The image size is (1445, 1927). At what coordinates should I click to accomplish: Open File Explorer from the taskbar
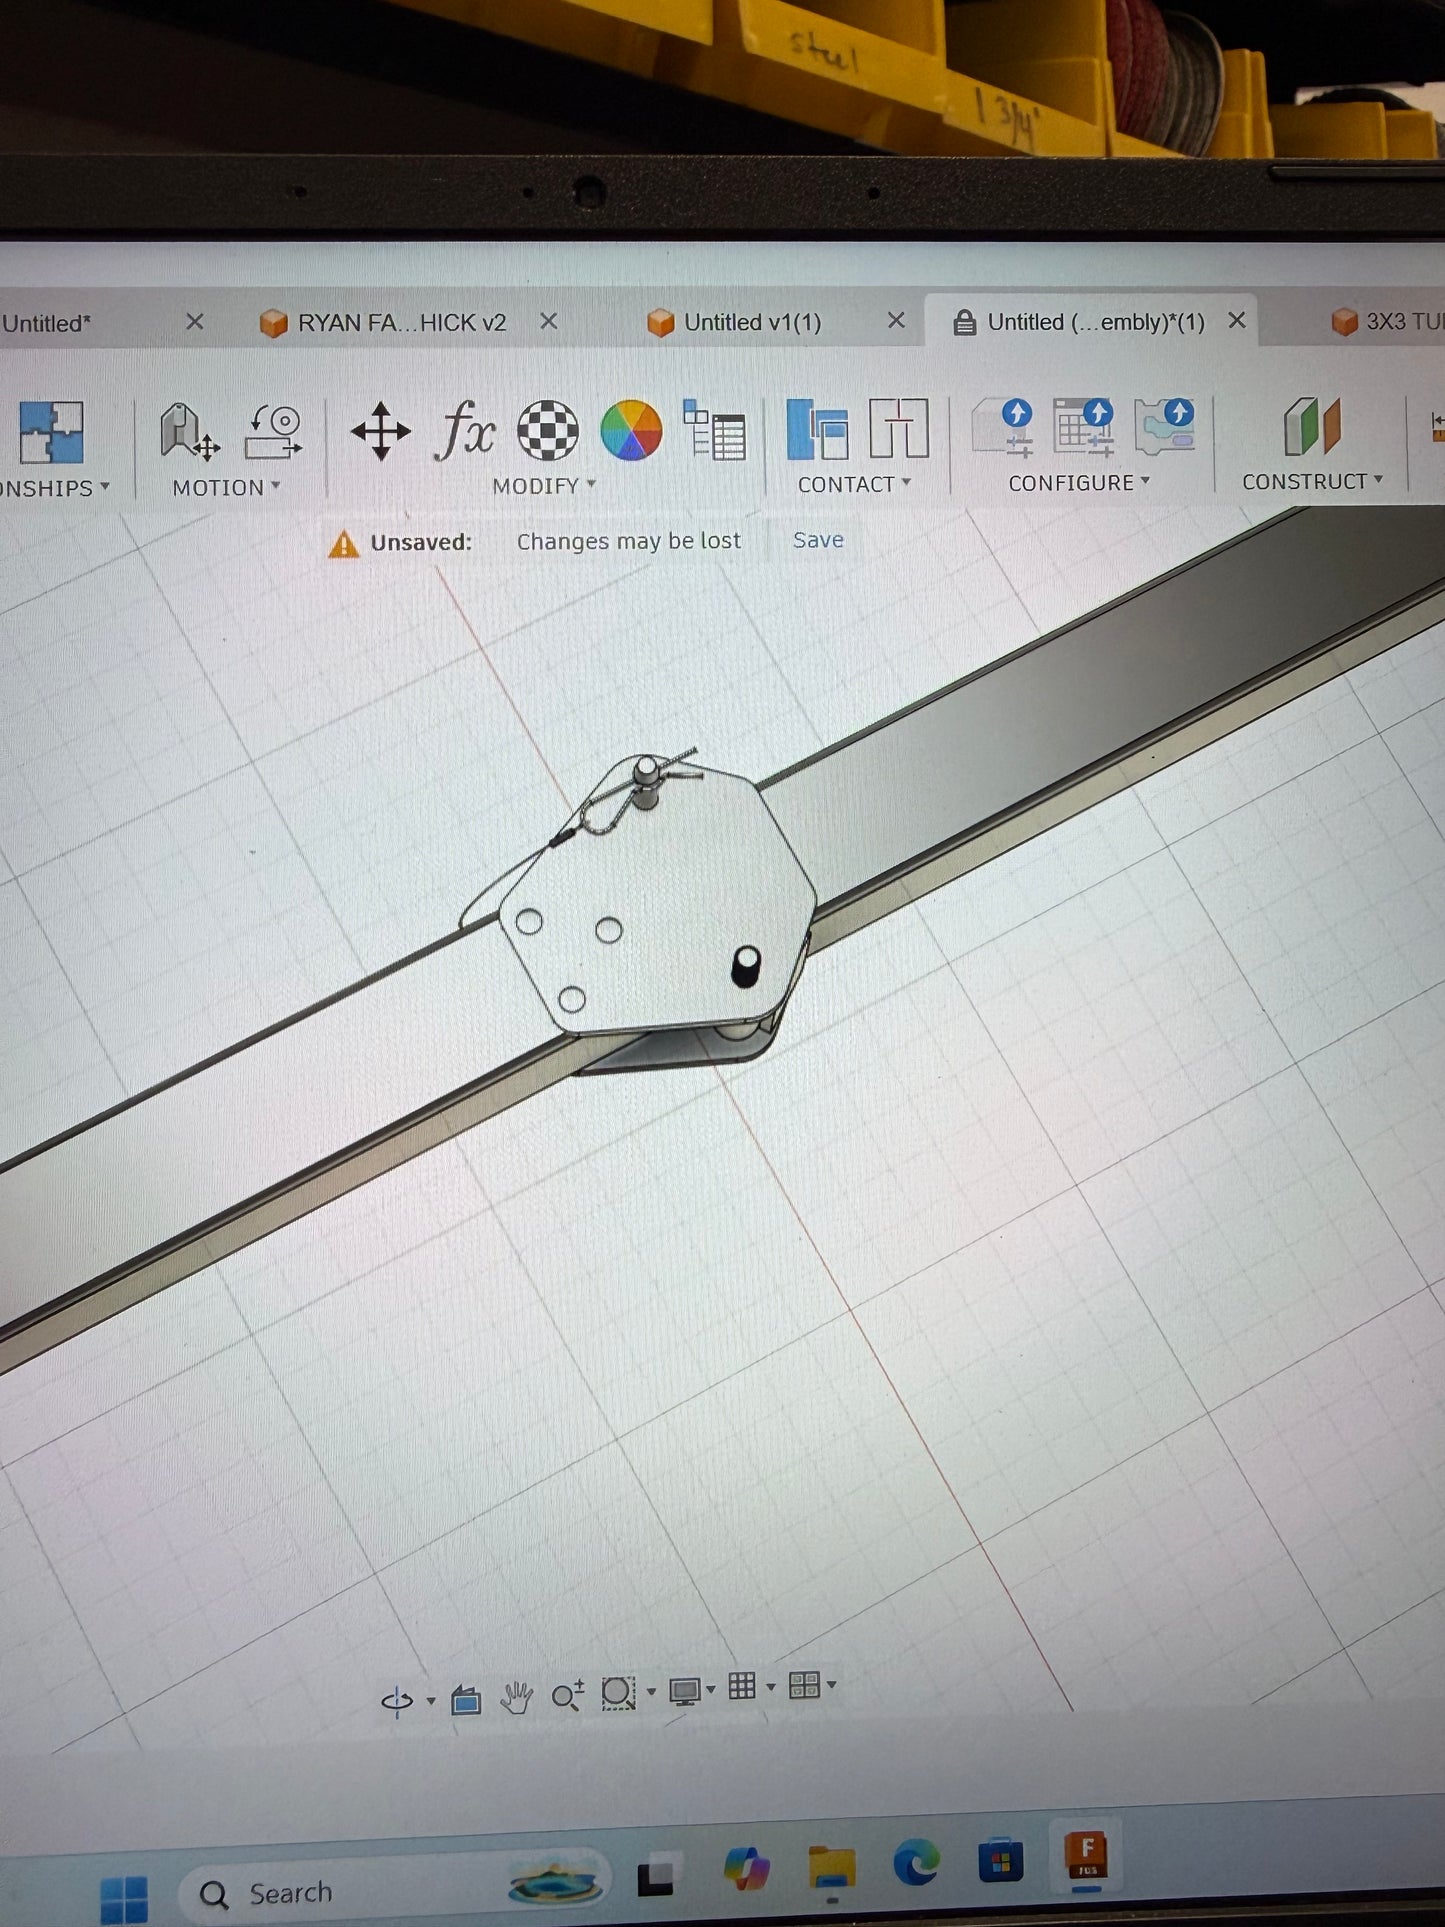(x=832, y=1866)
